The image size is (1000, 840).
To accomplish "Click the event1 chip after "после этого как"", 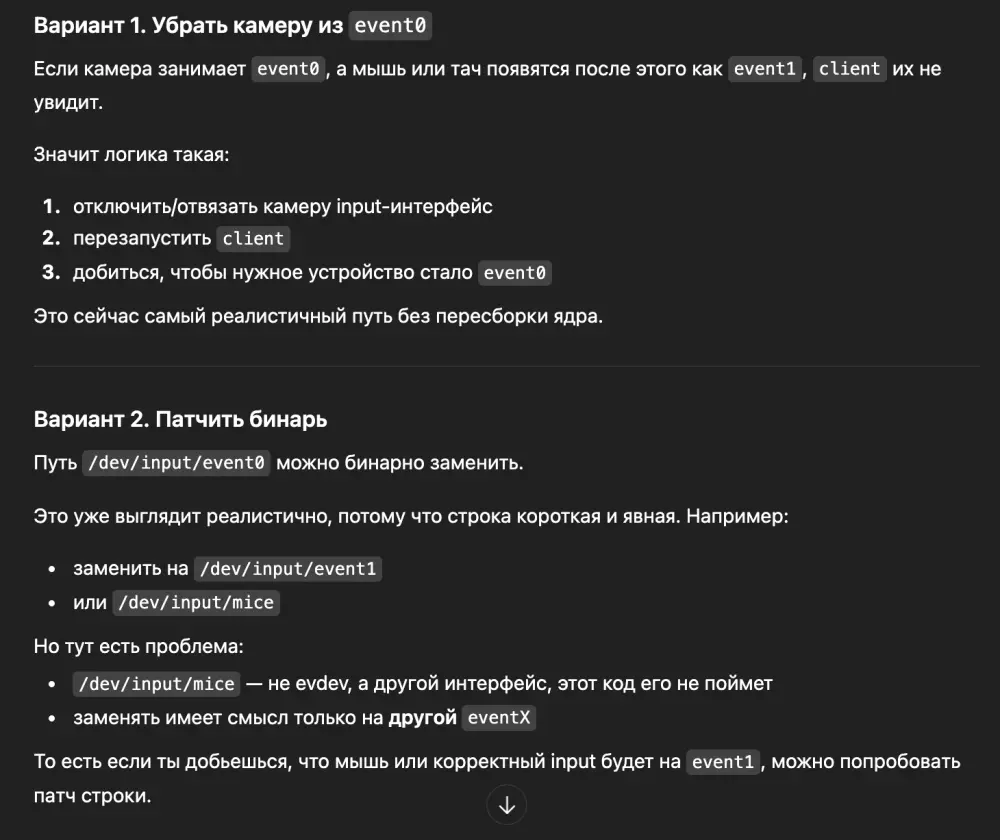I will (765, 69).
